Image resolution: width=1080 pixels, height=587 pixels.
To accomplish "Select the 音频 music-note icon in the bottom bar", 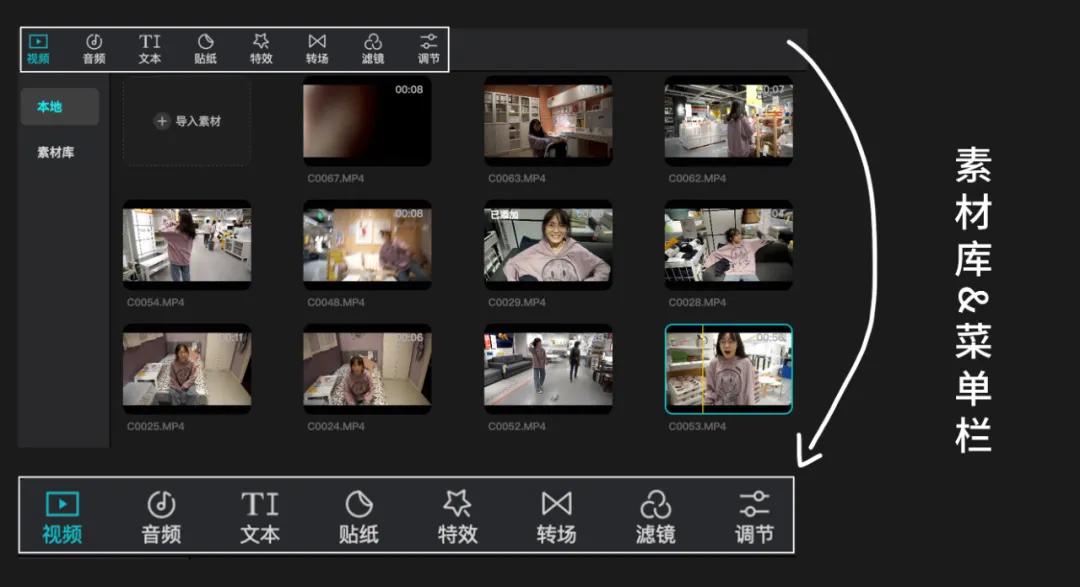I will click(160, 514).
